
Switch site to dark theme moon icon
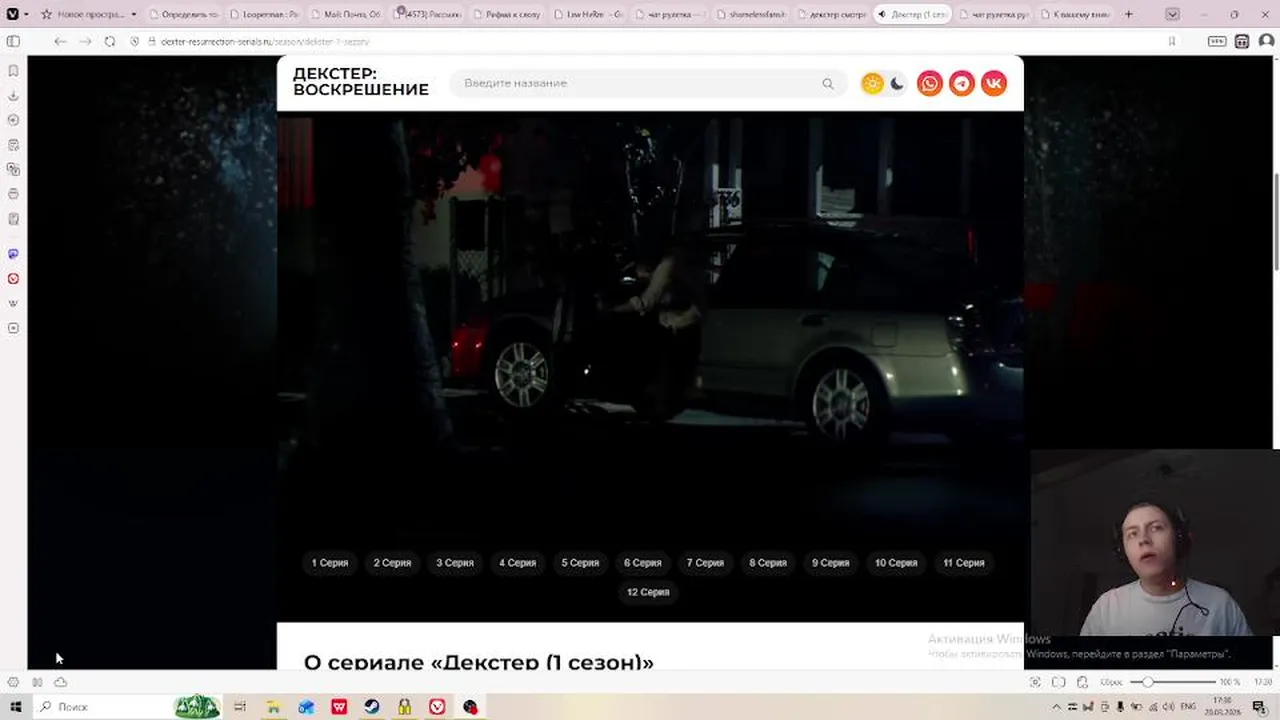tap(897, 83)
